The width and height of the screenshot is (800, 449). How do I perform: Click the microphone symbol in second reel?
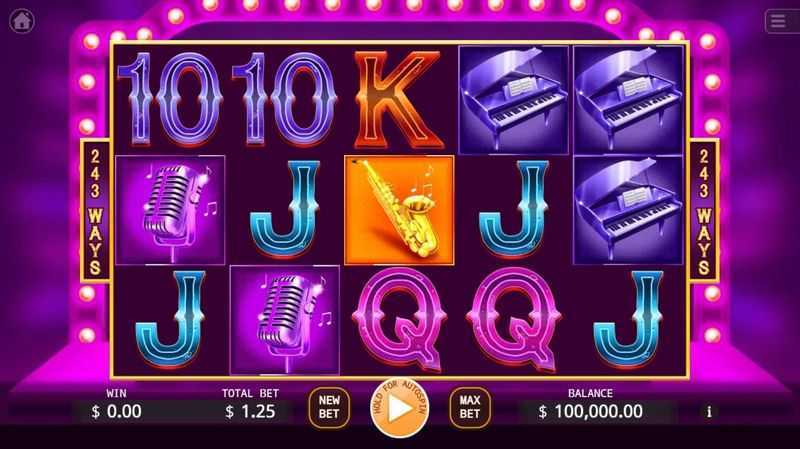click(285, 320)
